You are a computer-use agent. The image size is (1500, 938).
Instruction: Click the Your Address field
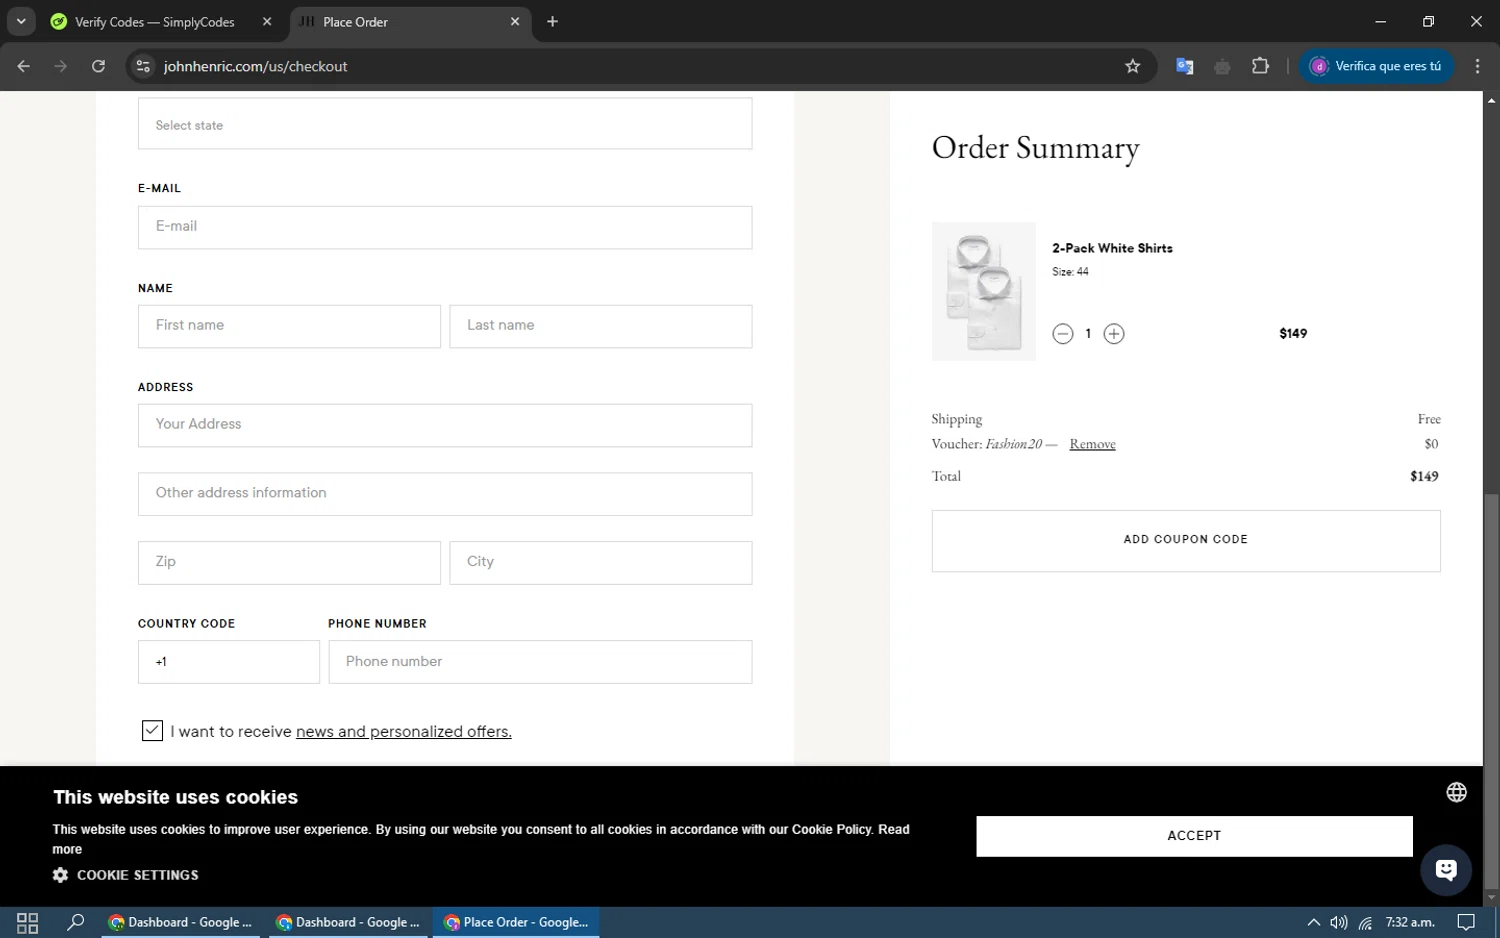(445, 425)
